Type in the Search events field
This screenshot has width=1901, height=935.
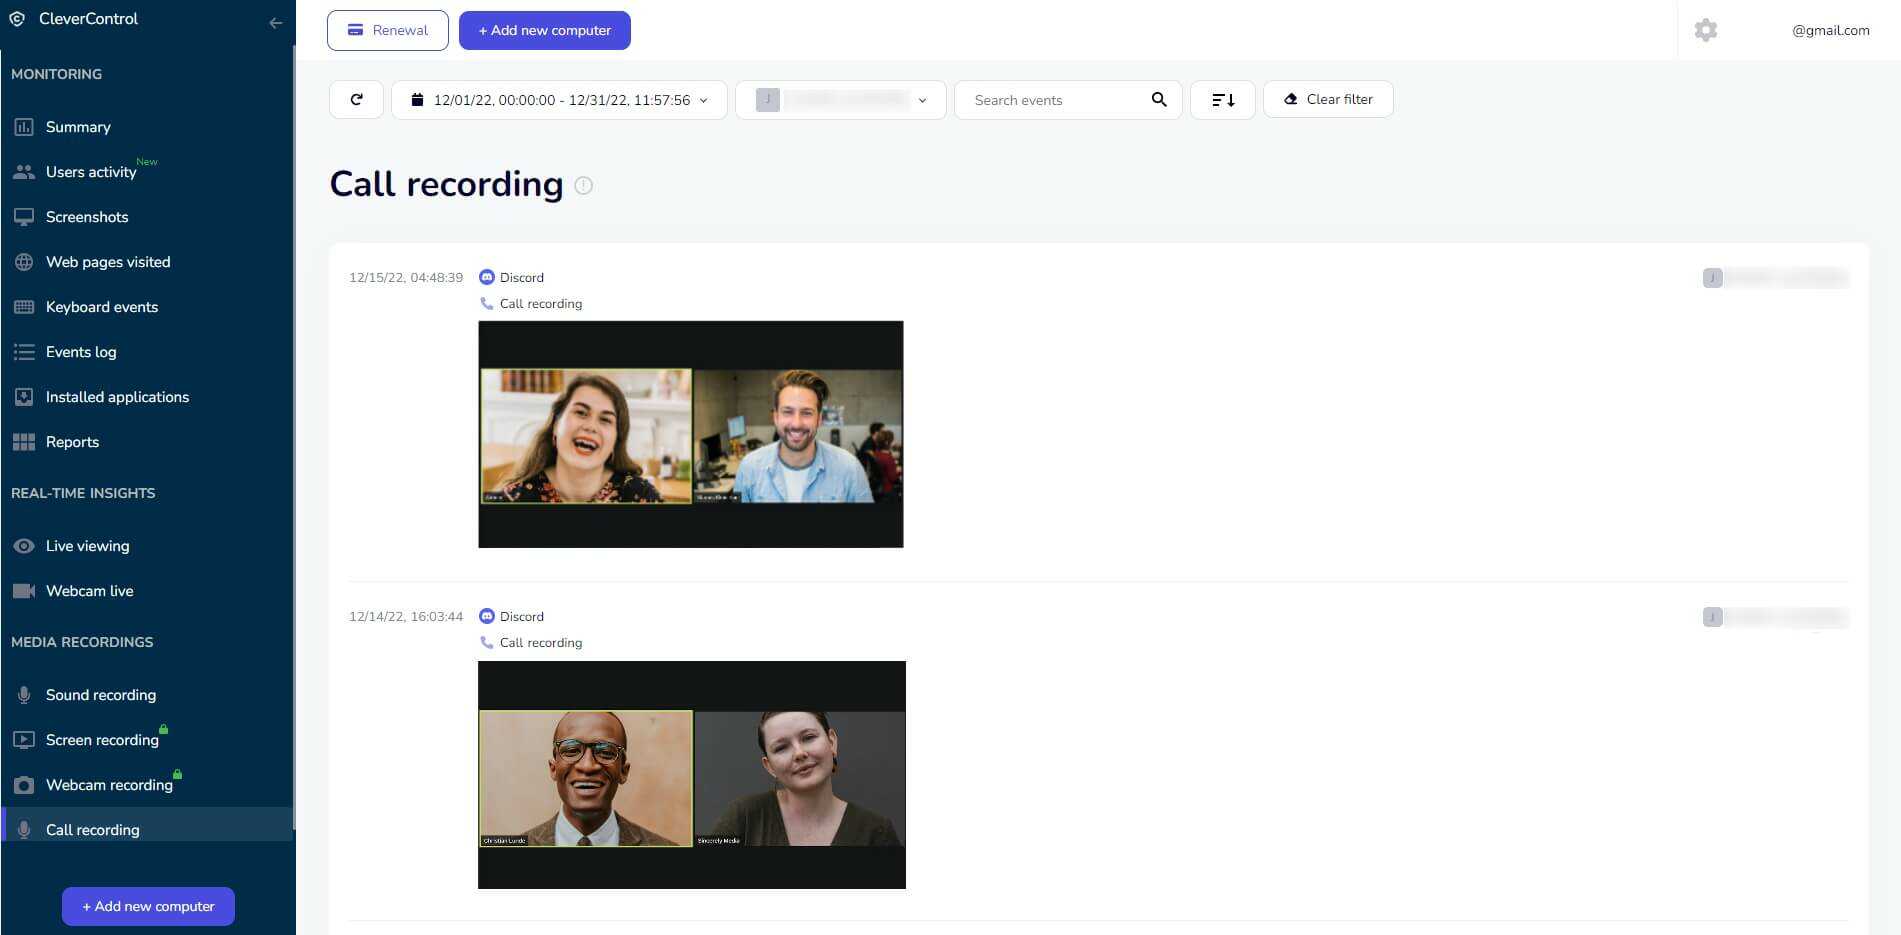pyautogui.click(x=1055, y=100)
